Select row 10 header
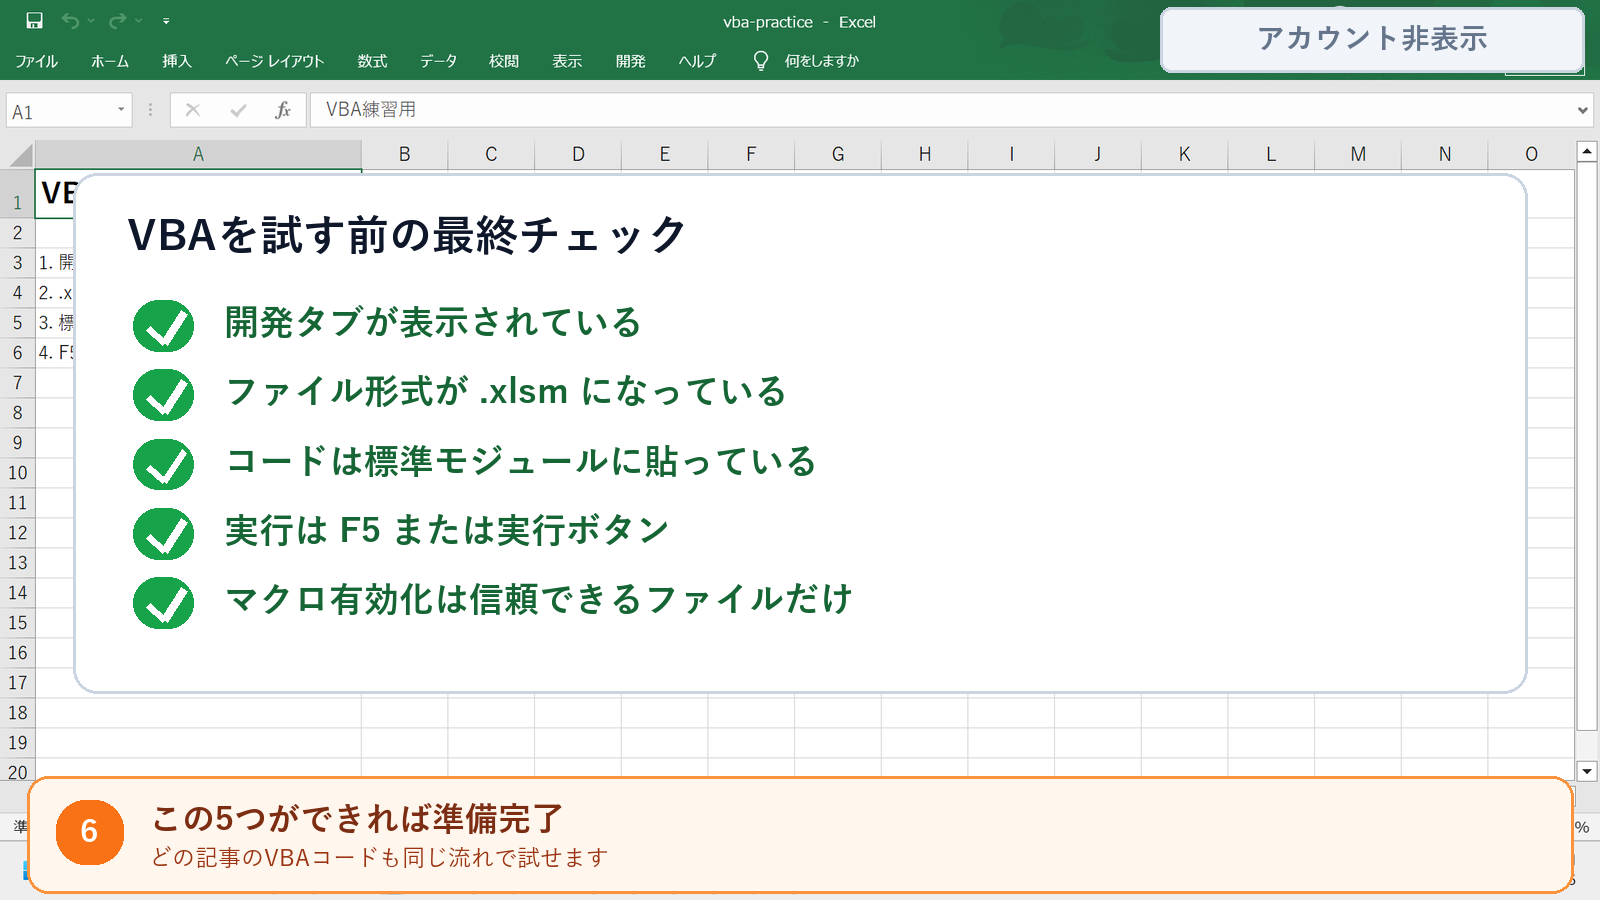Viewport: 1600px width, 900px height. pos(17,473)
